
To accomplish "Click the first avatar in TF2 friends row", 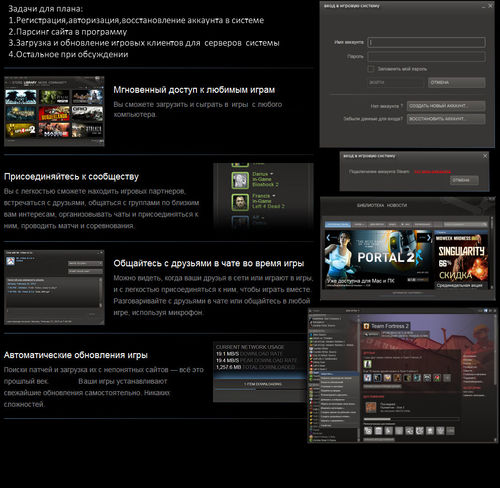I will [368, 378].
